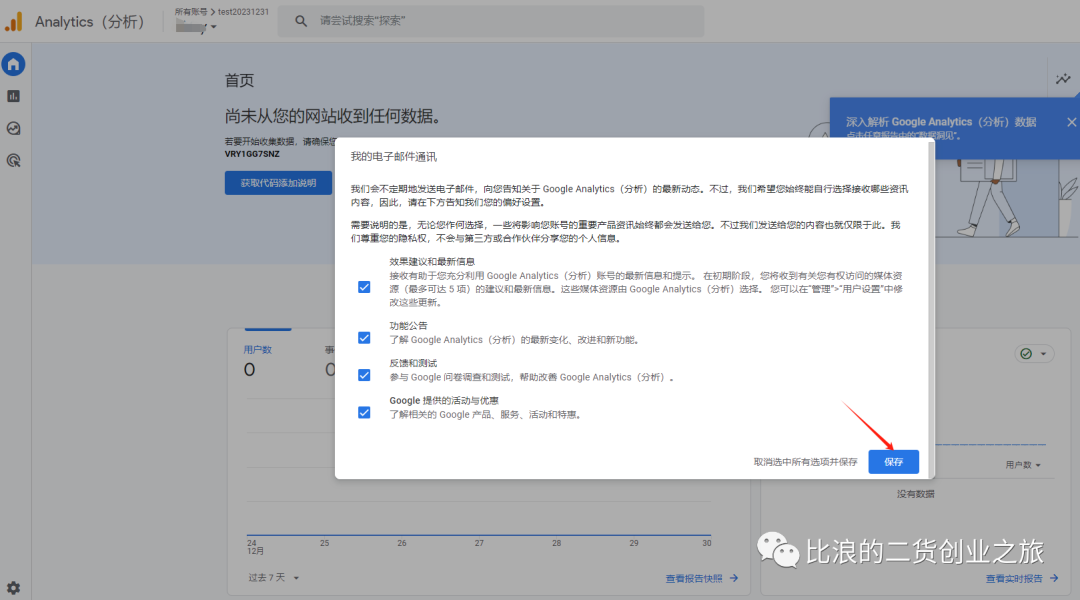The width and height of the screenshot is (1080, 600).
Task: Click the 首页 page heading
Action: click(x=239, y=81)
